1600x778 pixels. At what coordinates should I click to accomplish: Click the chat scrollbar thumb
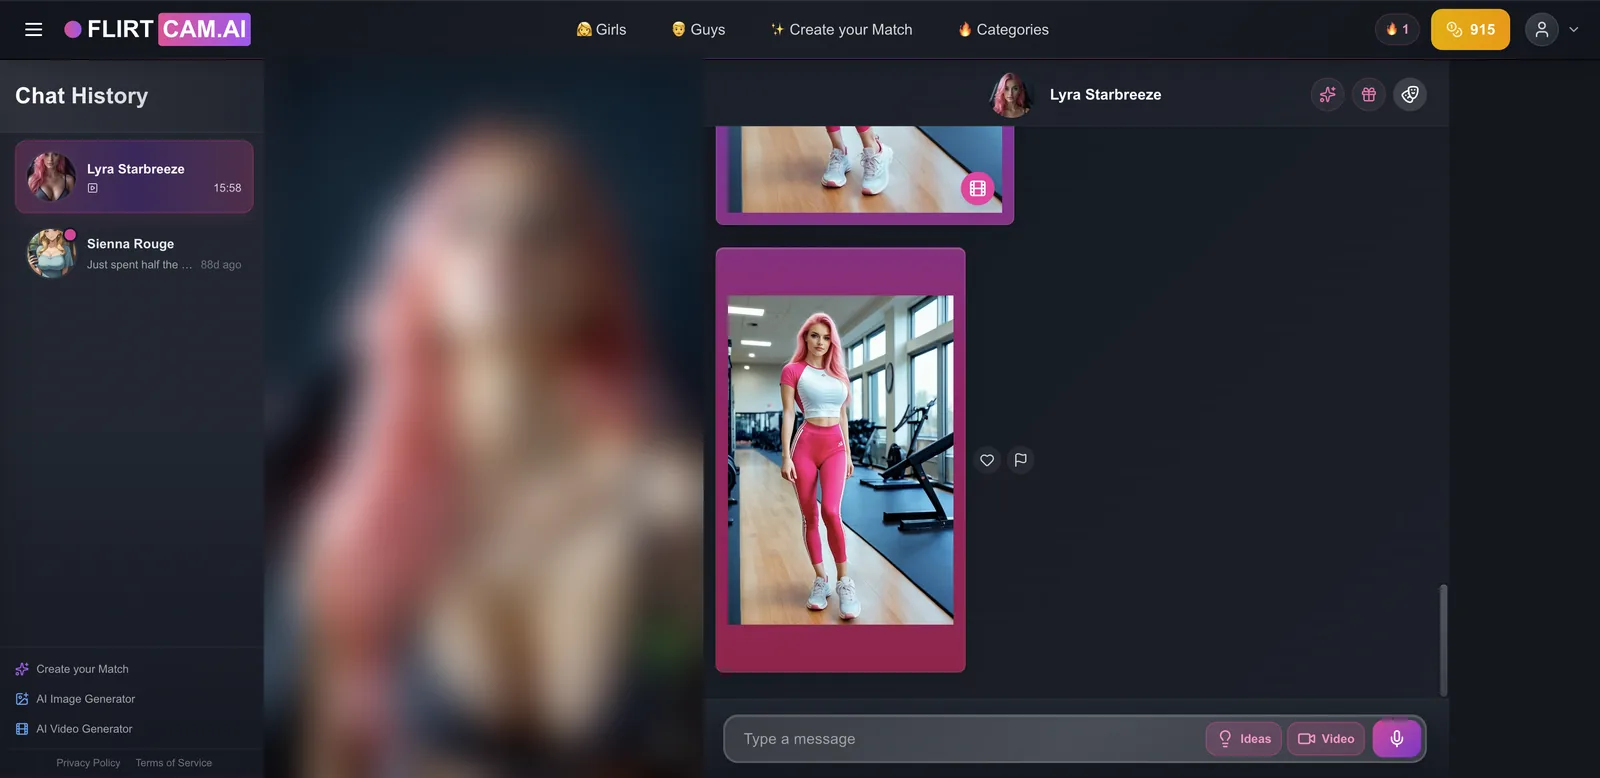tap(1443, 640)
